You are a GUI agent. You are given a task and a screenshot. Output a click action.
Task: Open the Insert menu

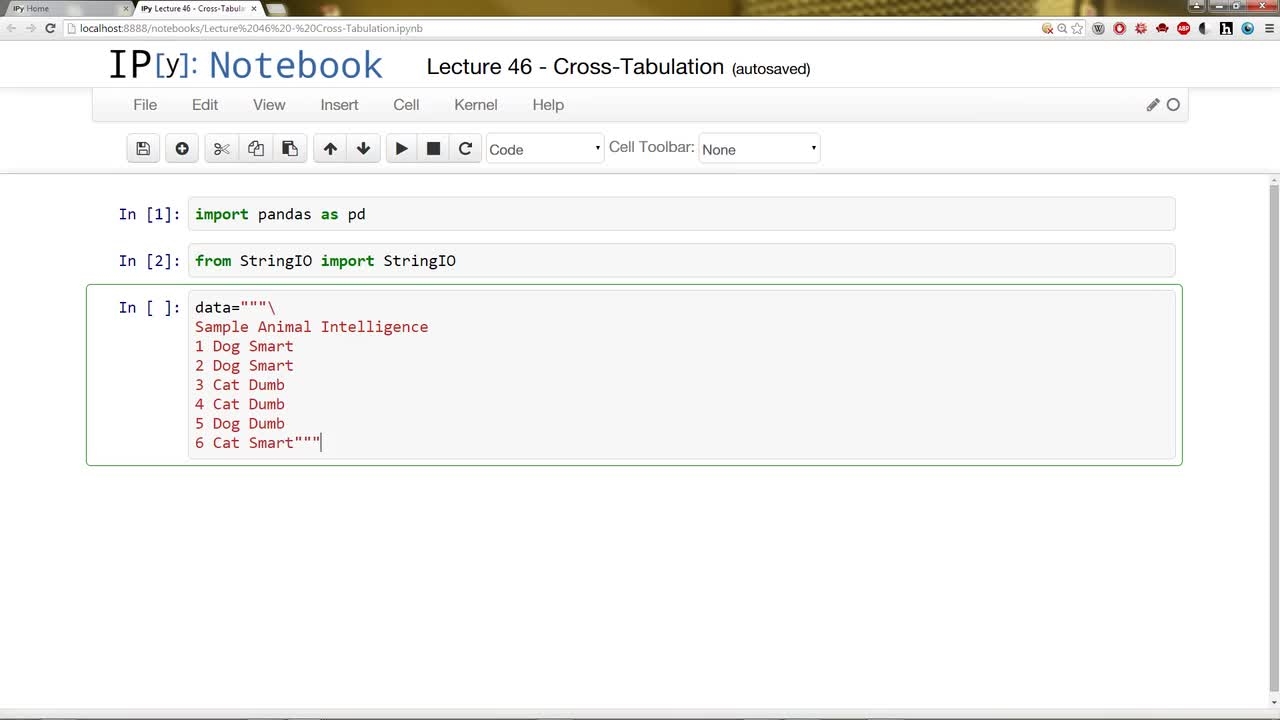pyautogui.click(x=339, y=105)
